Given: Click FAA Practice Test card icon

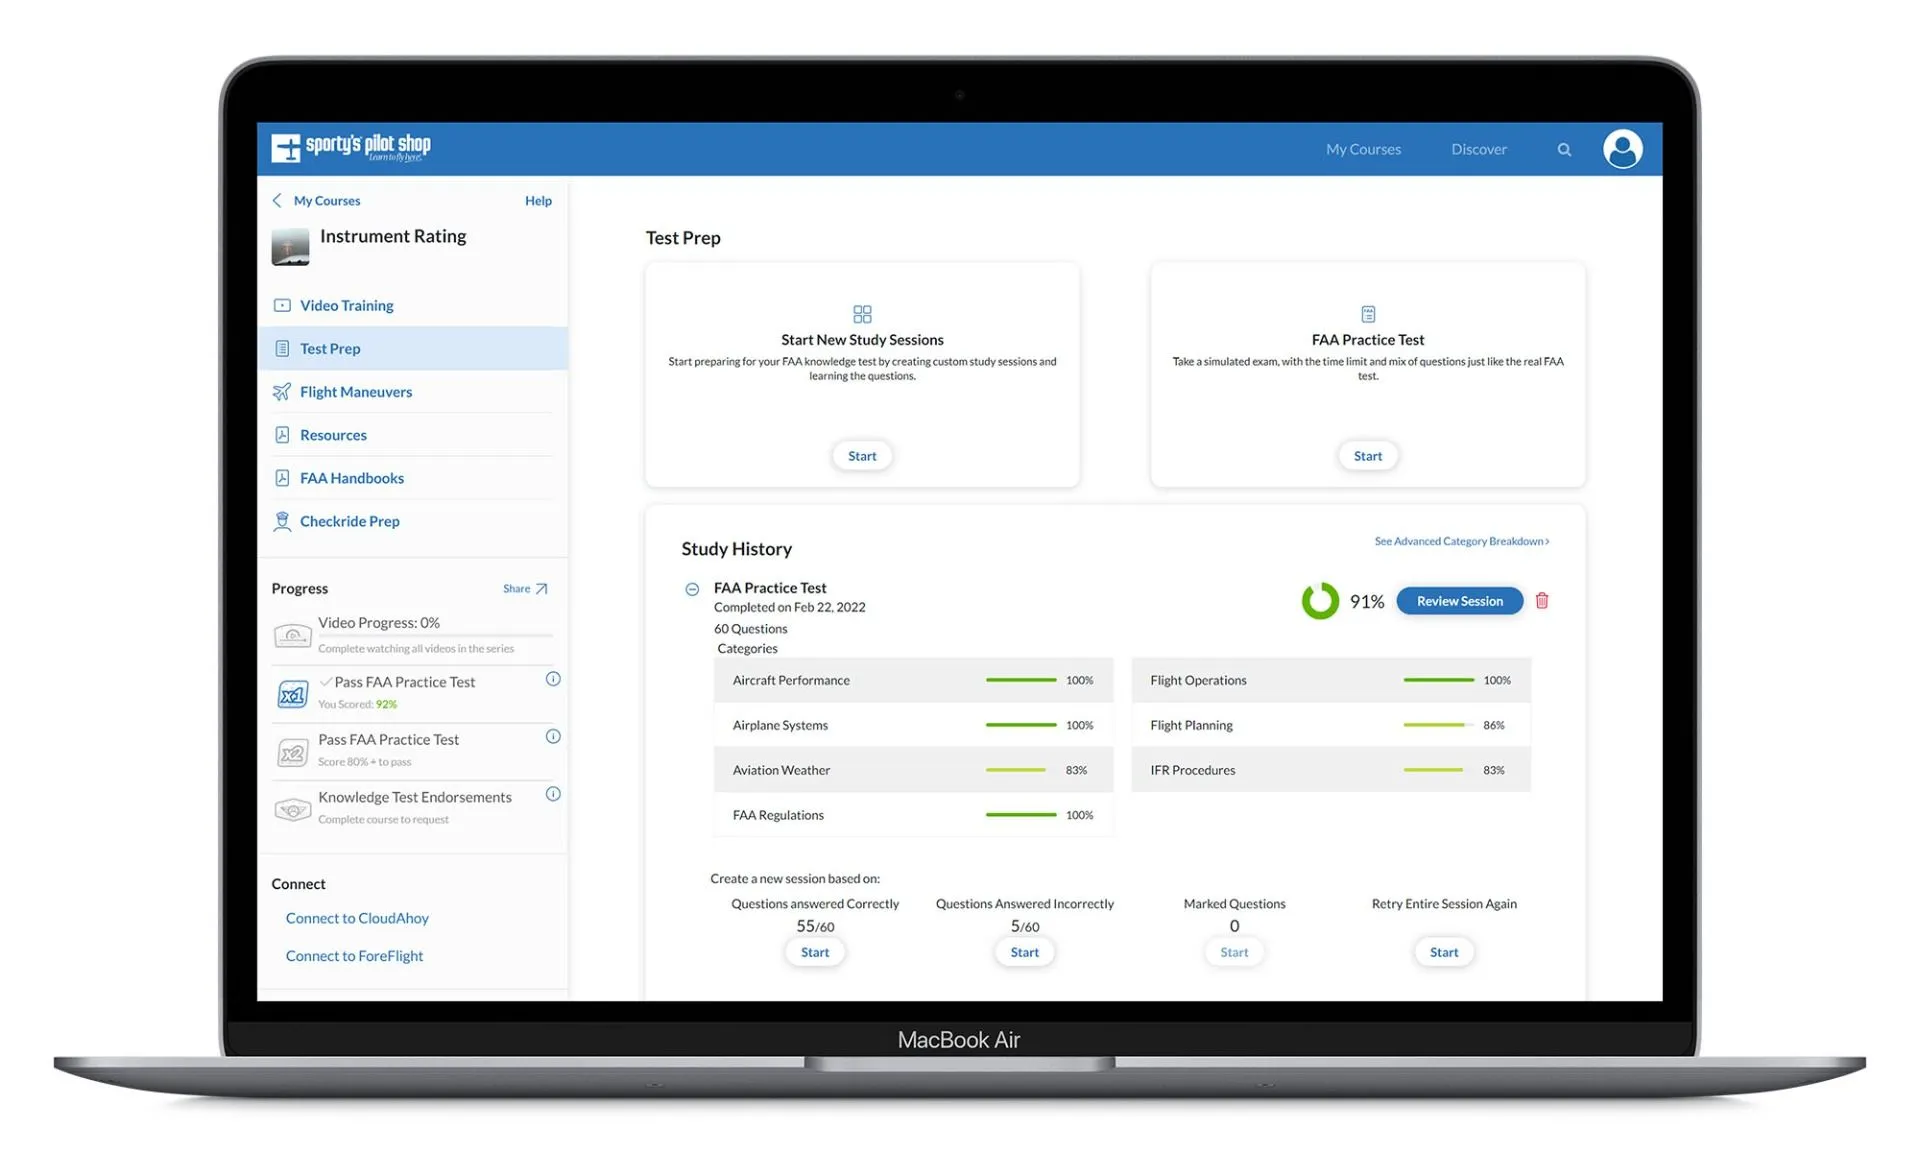Looking at the screenshot, I should 1368,314.
